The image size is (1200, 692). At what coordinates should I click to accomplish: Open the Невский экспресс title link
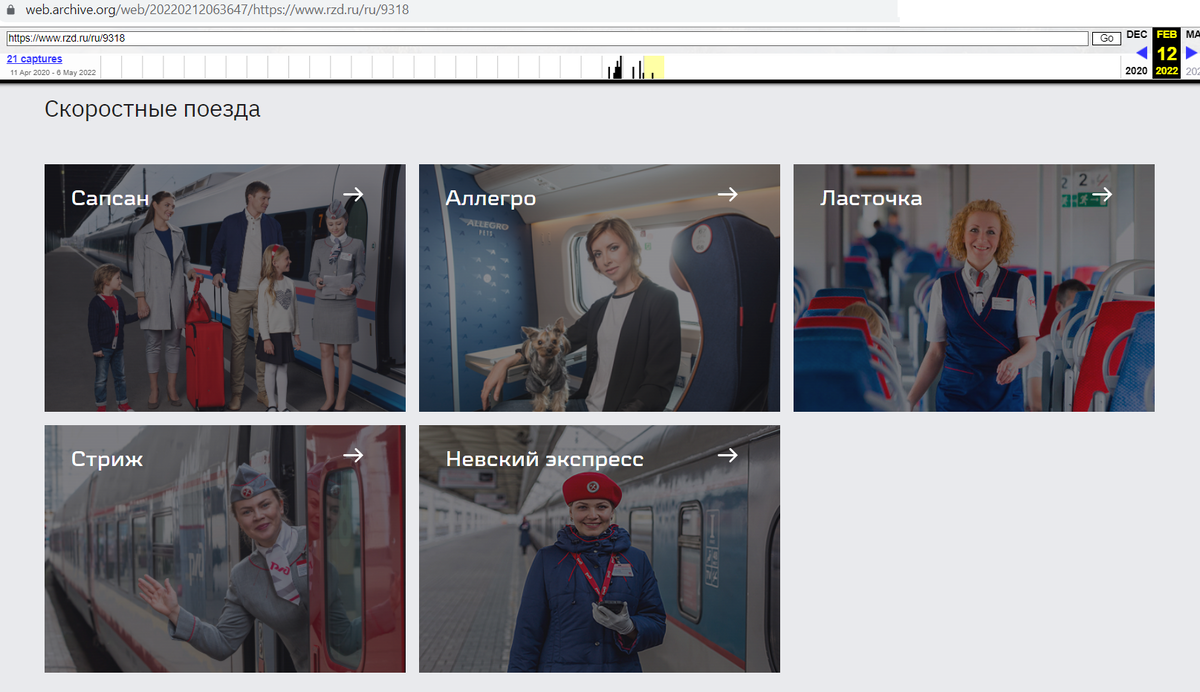(545, 459)
